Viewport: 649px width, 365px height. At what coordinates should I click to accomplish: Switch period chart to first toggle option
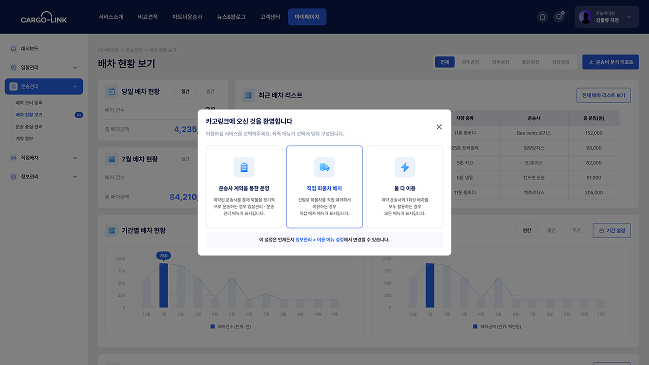pos(527,231)
